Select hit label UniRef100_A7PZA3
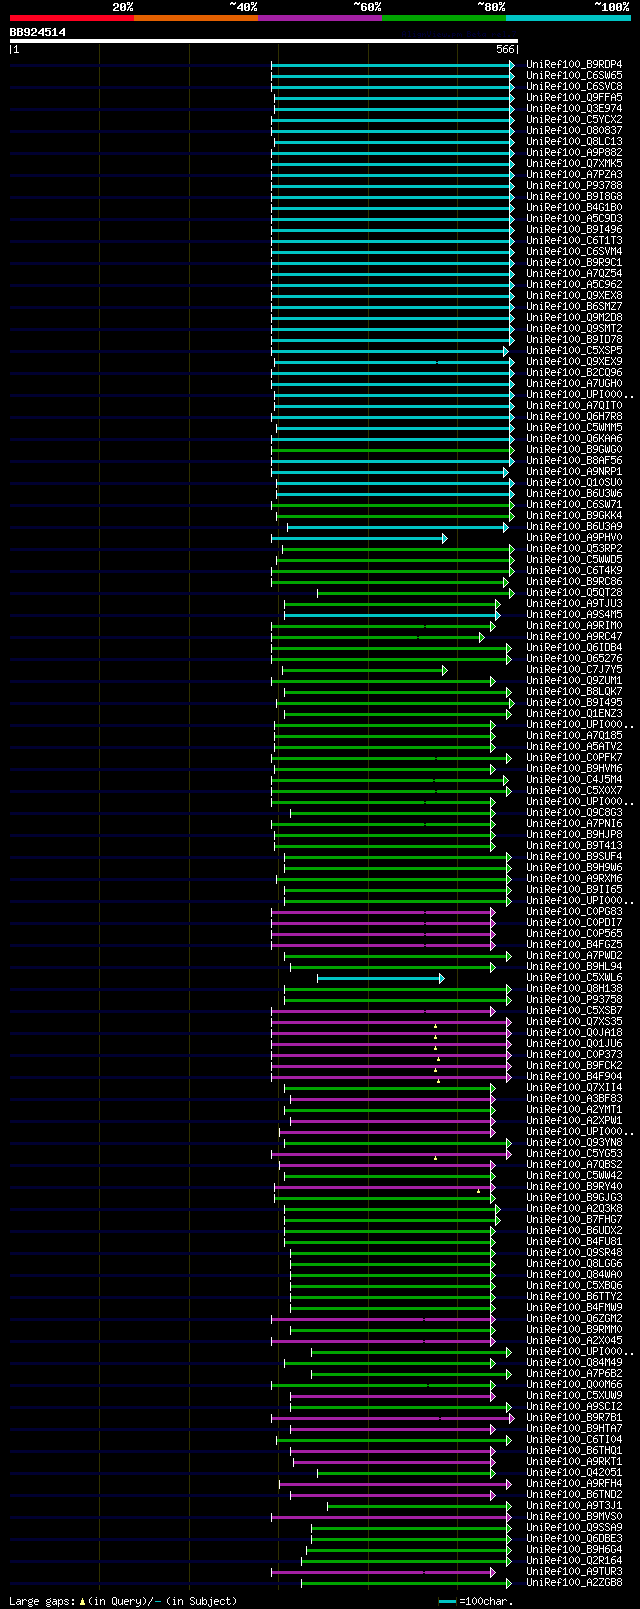 pos(574,174)
